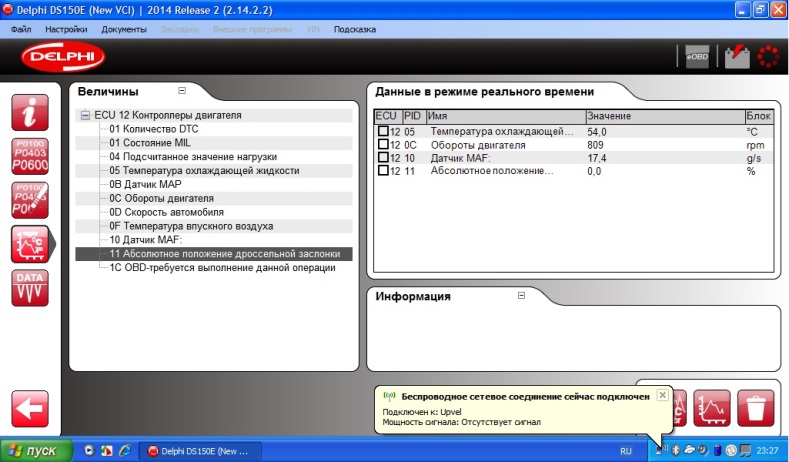Viewport: 789px width, 462px height.
Task: Click the Блок column header
Action: (x=759, y=116)
